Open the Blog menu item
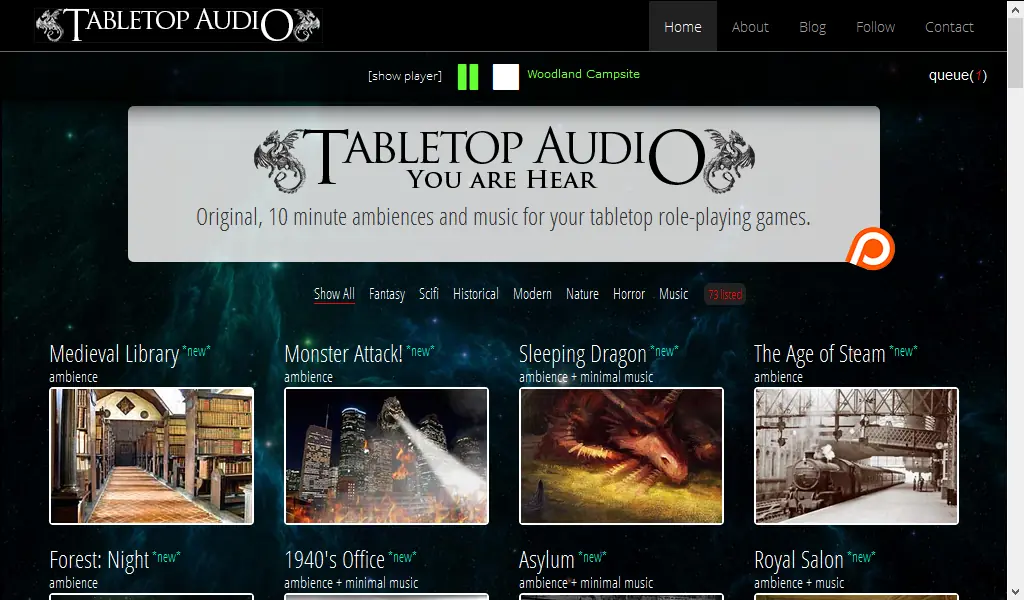 coord(812,27)
